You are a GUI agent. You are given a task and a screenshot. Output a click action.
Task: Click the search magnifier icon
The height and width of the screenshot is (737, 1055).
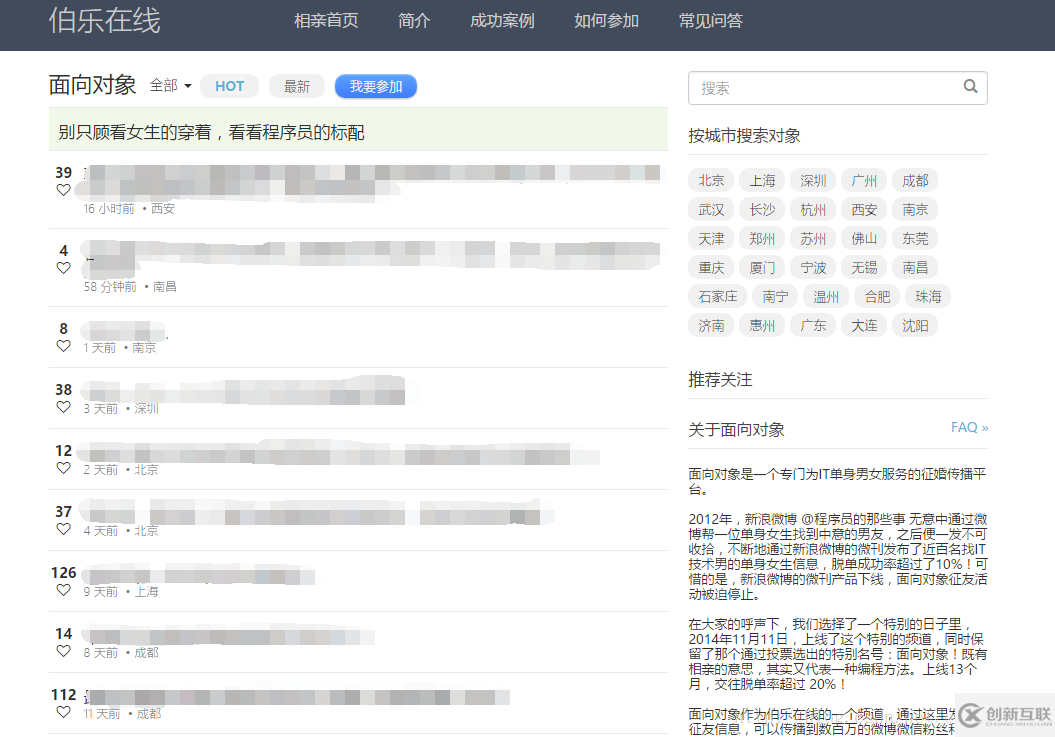pos(970,86)
